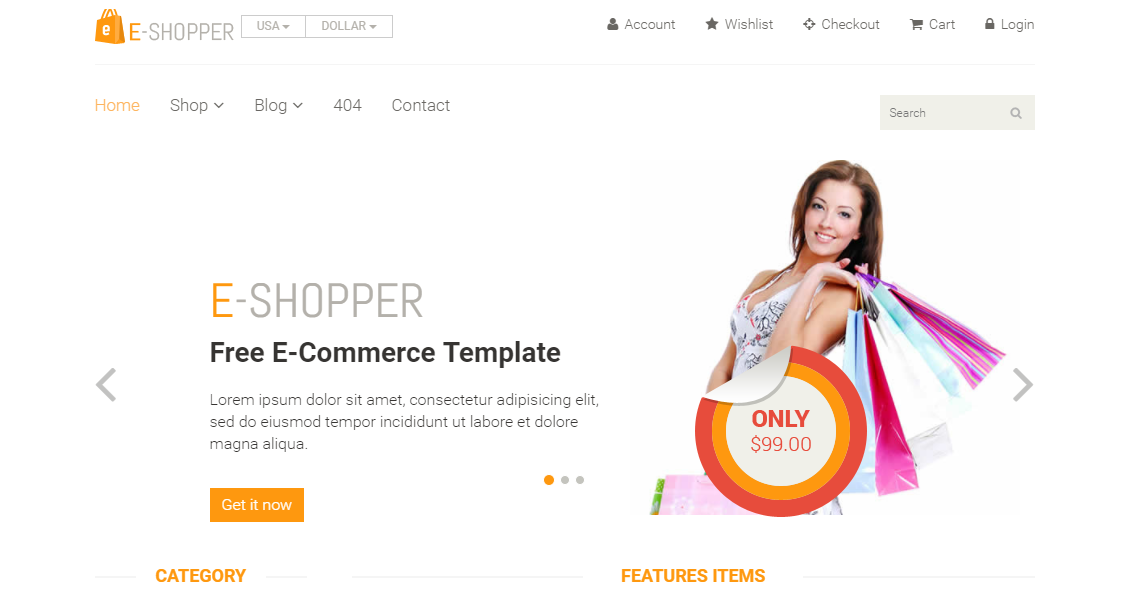Image resolution: width=1126 pixels, height=607 pixels.
Task: Open the 404 menu item
Action: pyautogui.click(x=348, y=106)
